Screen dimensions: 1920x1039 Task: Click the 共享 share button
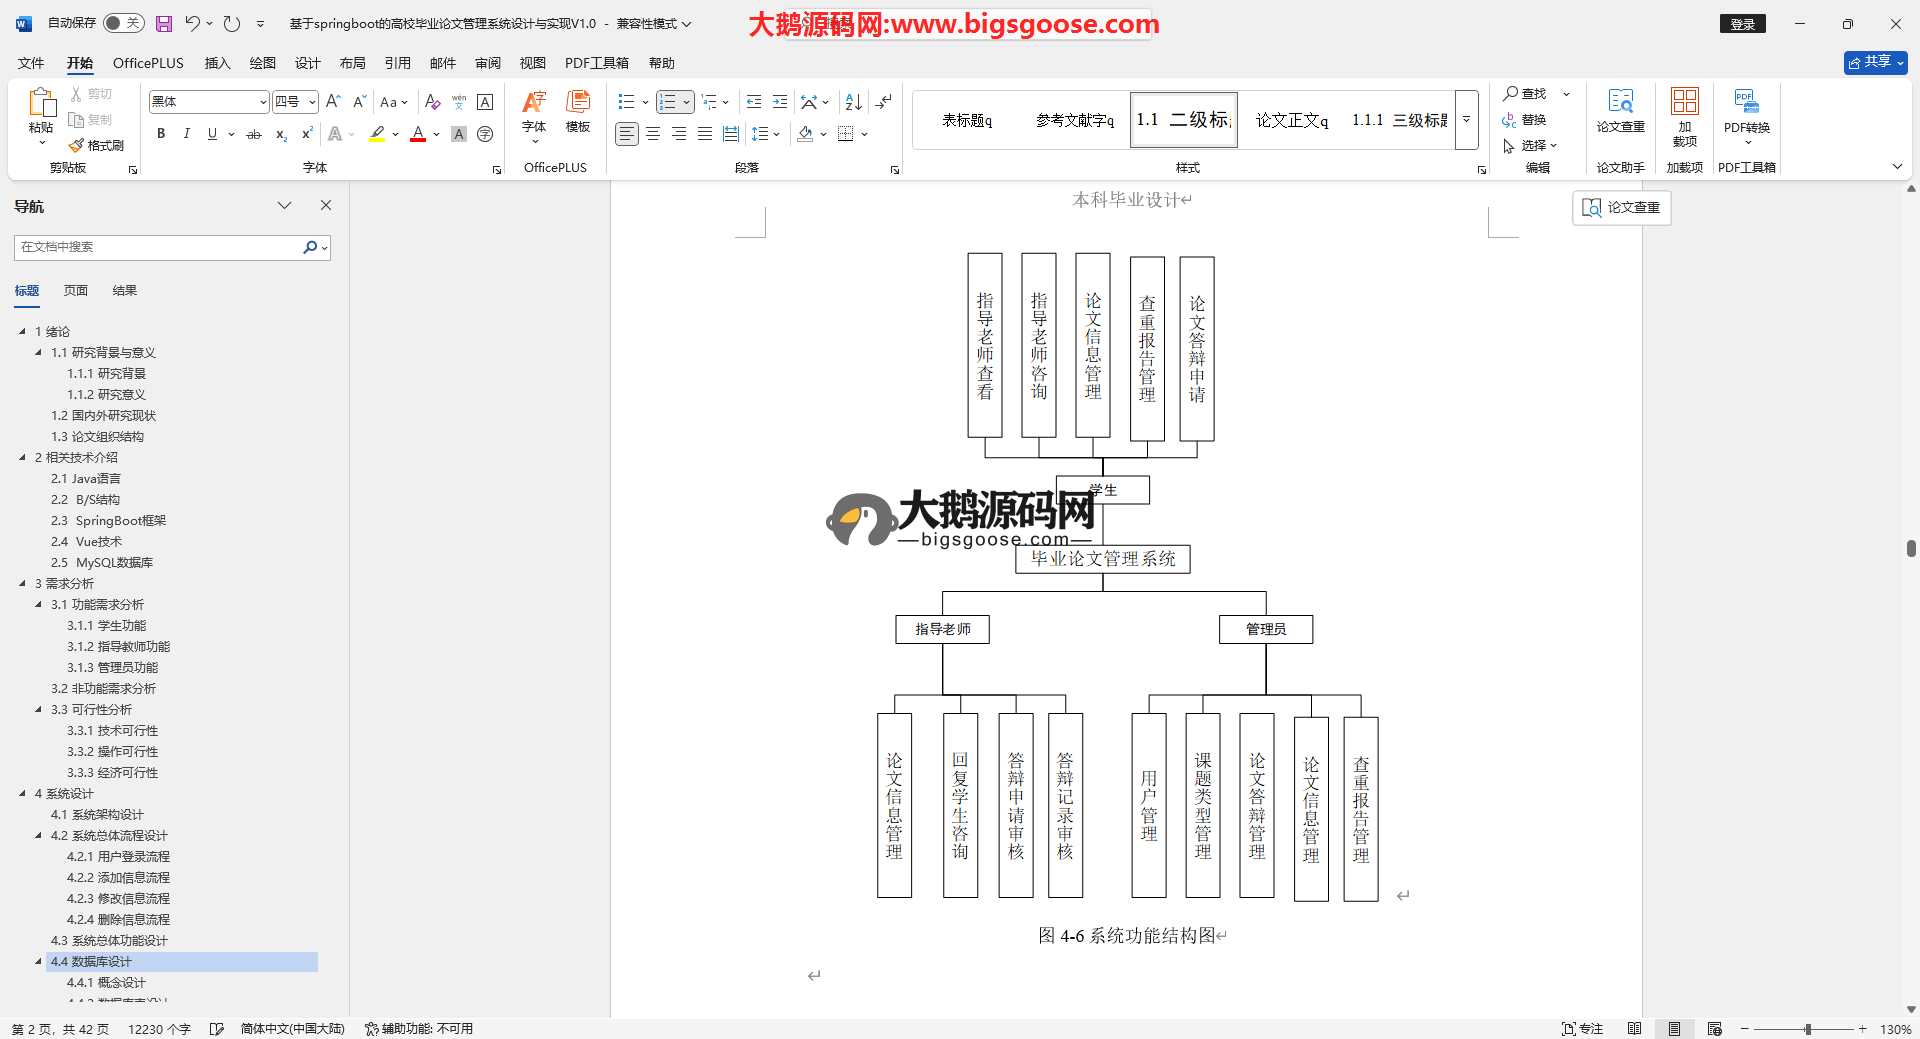1874,62
